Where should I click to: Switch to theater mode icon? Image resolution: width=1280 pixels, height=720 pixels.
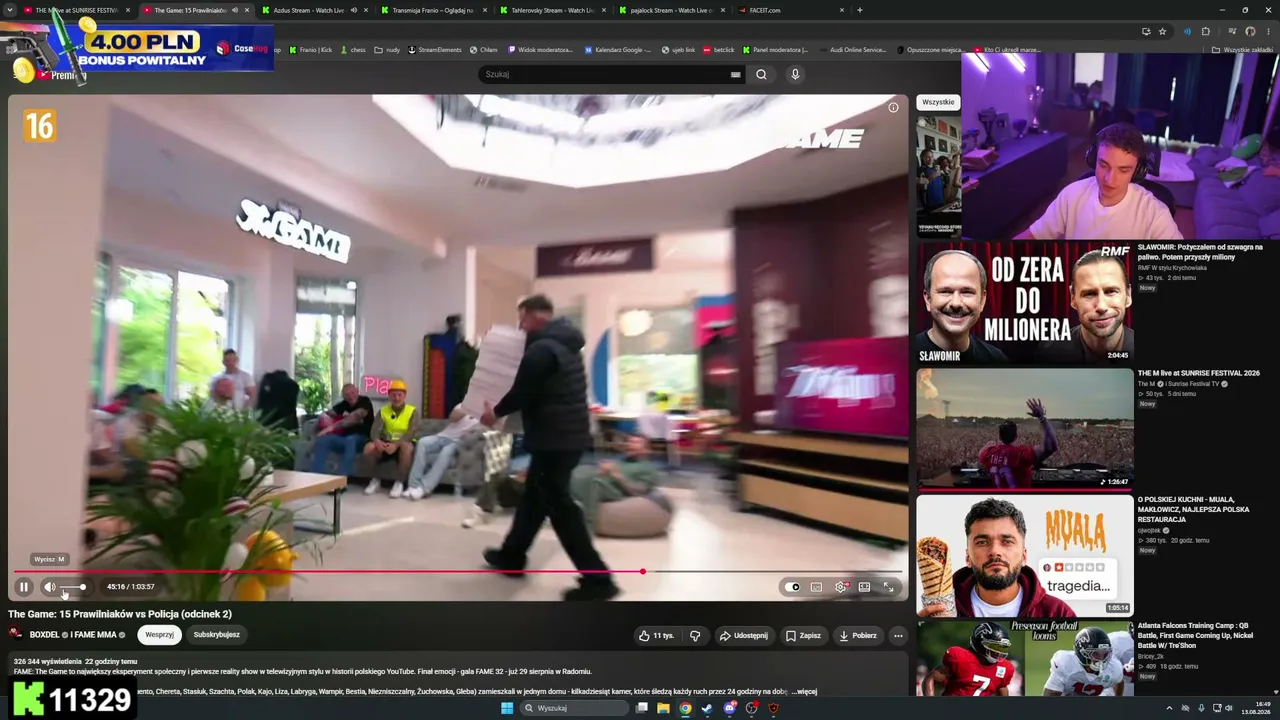pos(865,587)
